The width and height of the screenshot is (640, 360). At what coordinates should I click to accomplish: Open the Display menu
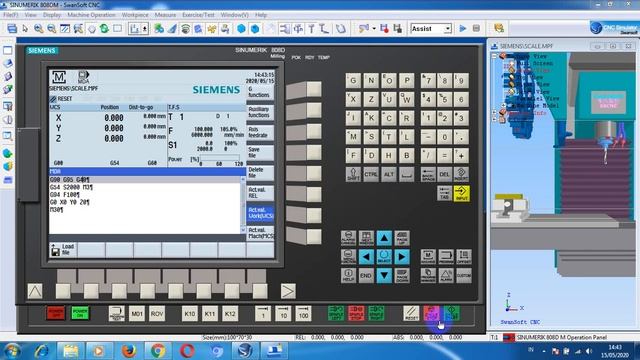(x=52, y=15)
